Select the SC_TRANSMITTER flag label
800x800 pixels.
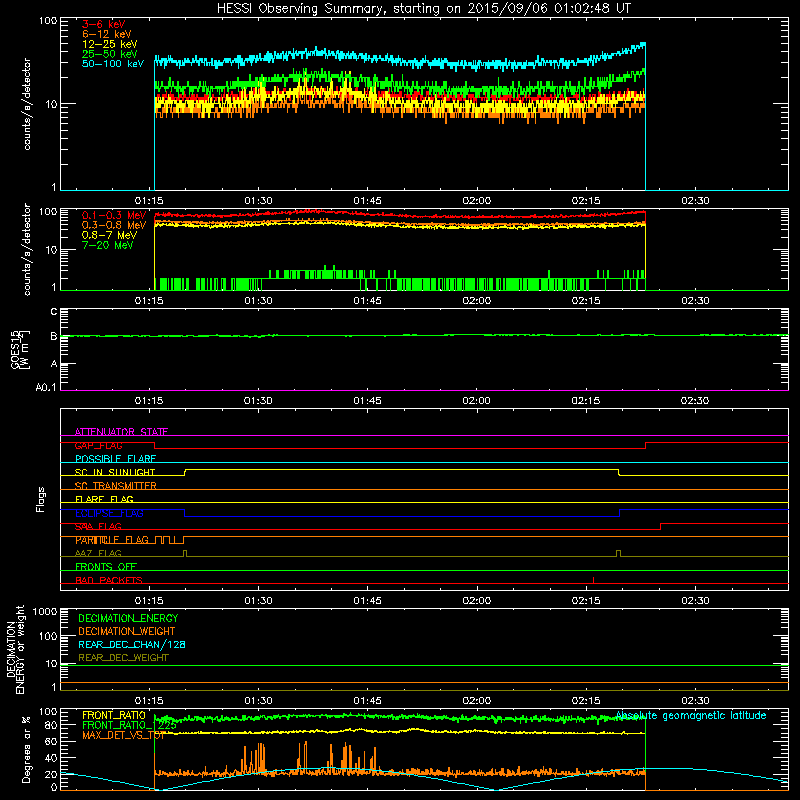click(115, 486)
